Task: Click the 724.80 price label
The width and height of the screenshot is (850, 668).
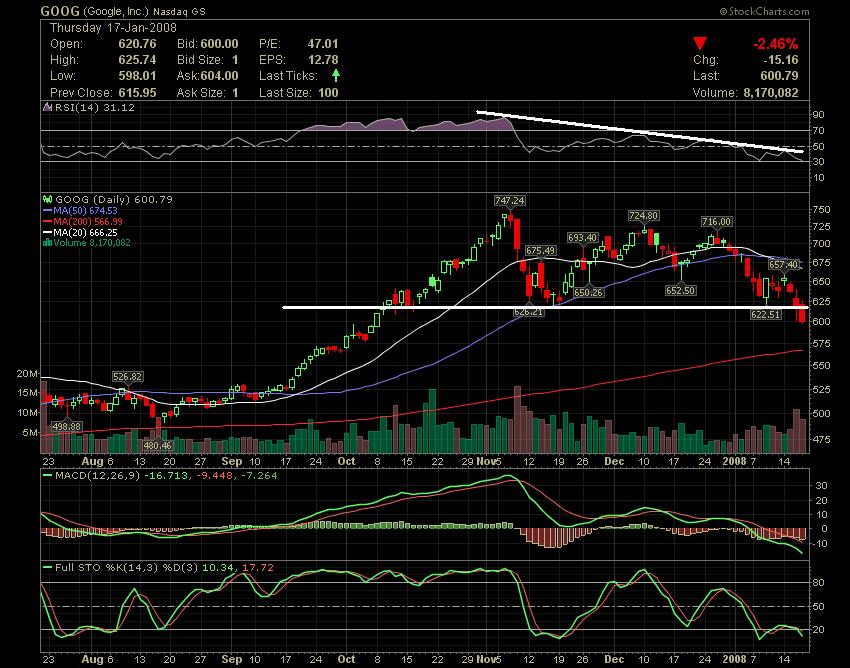Action: tap(643, 215)
